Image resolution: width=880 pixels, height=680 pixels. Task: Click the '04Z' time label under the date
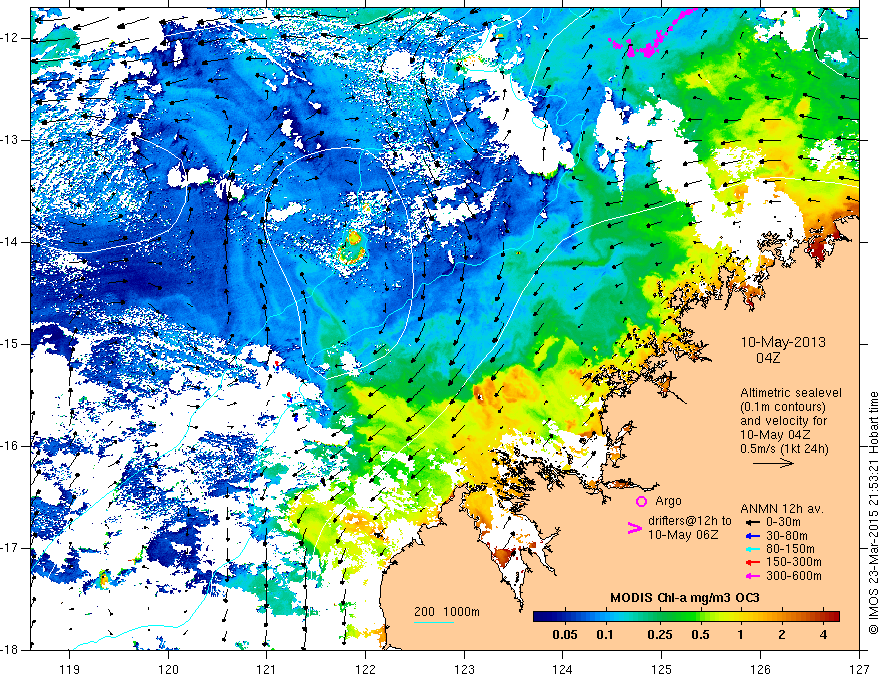click(768, 358)
